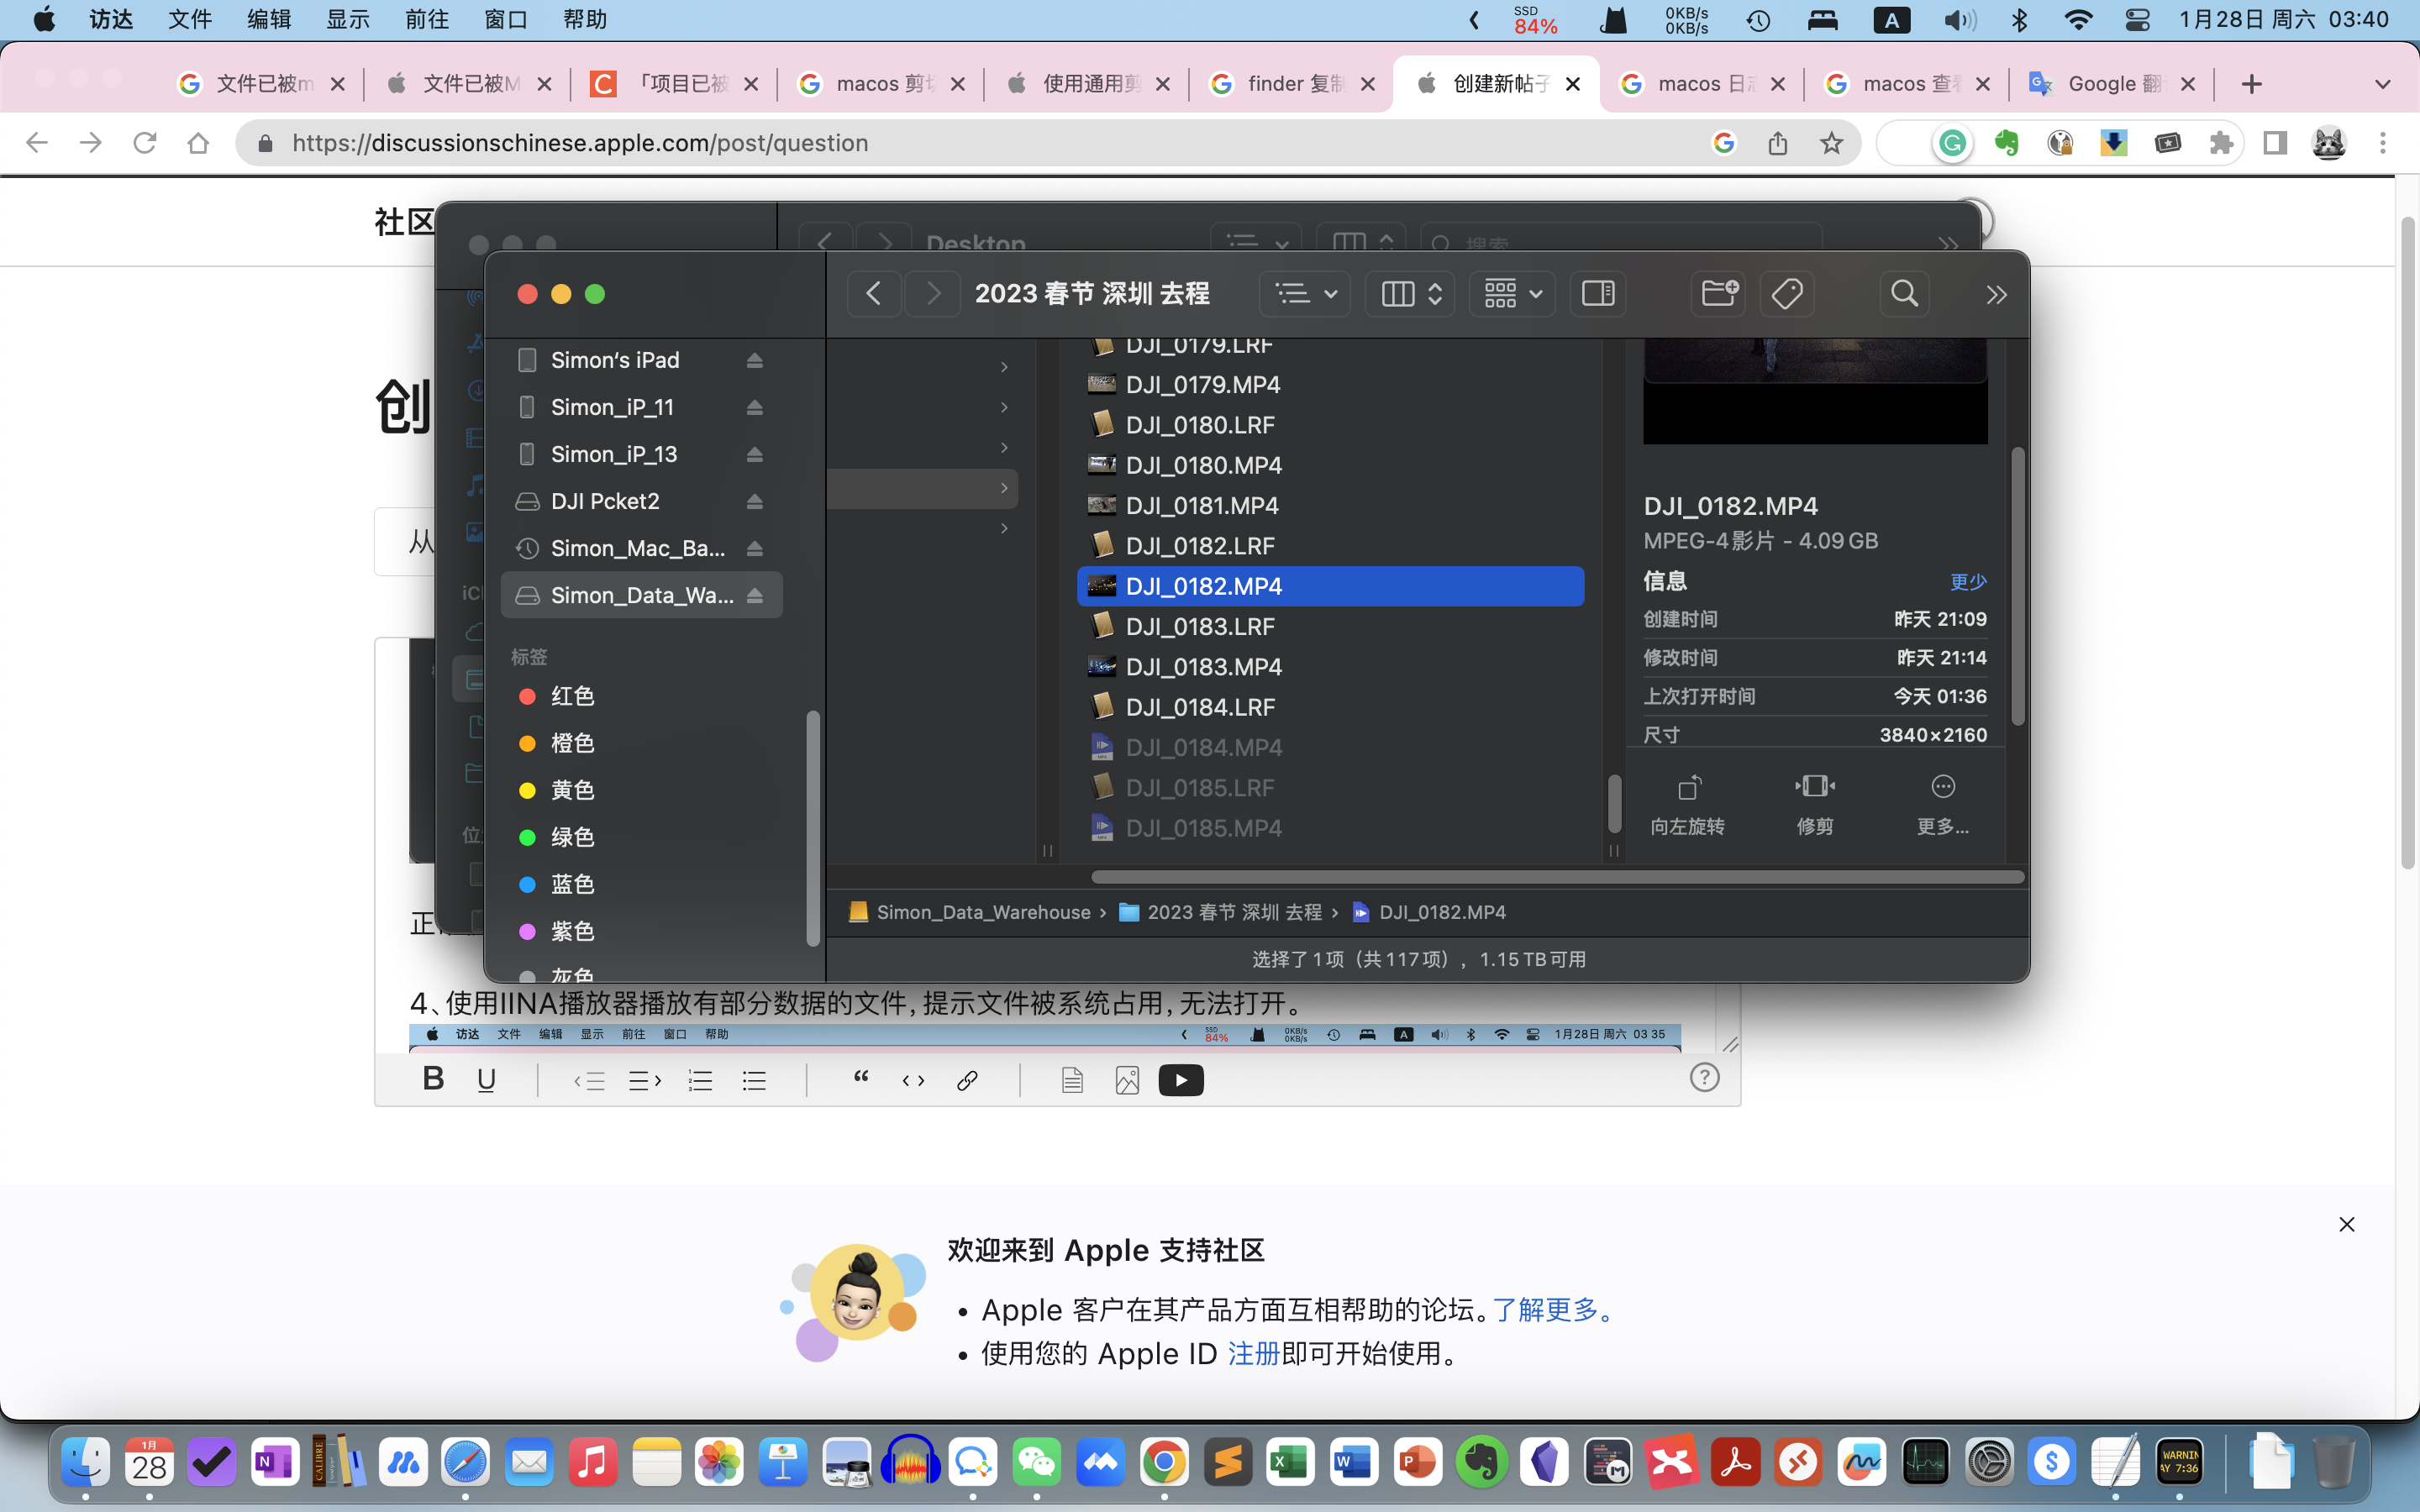Click the 更少 link in info panel

1967,582
